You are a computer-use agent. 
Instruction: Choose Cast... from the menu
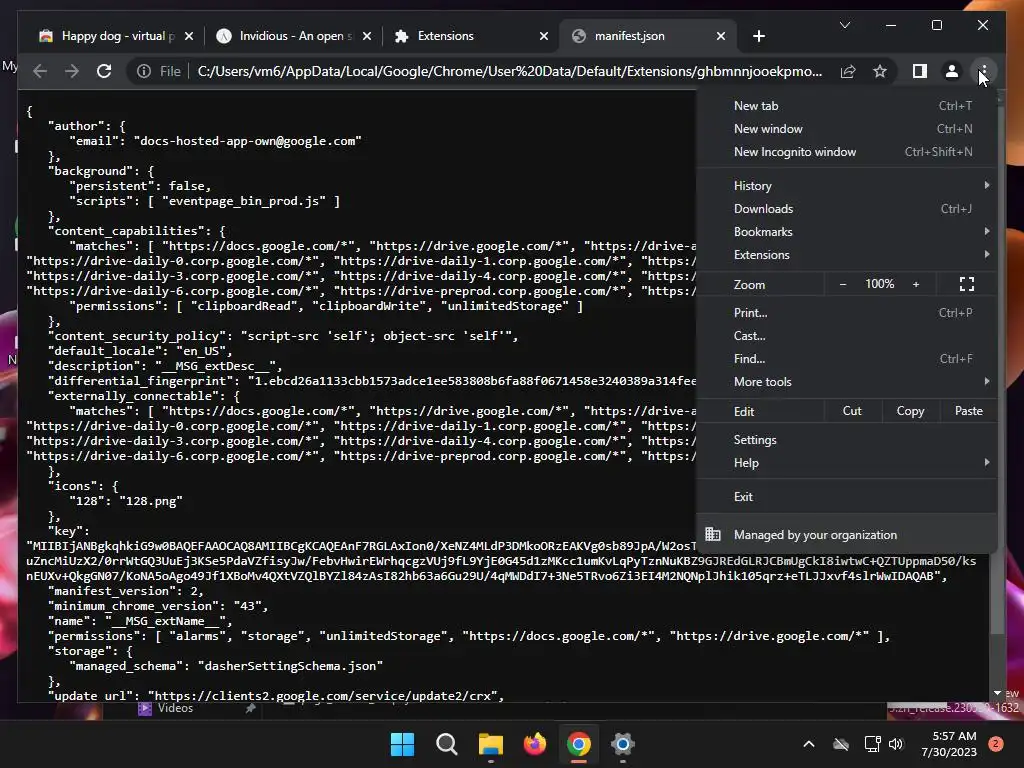point(847,336)
